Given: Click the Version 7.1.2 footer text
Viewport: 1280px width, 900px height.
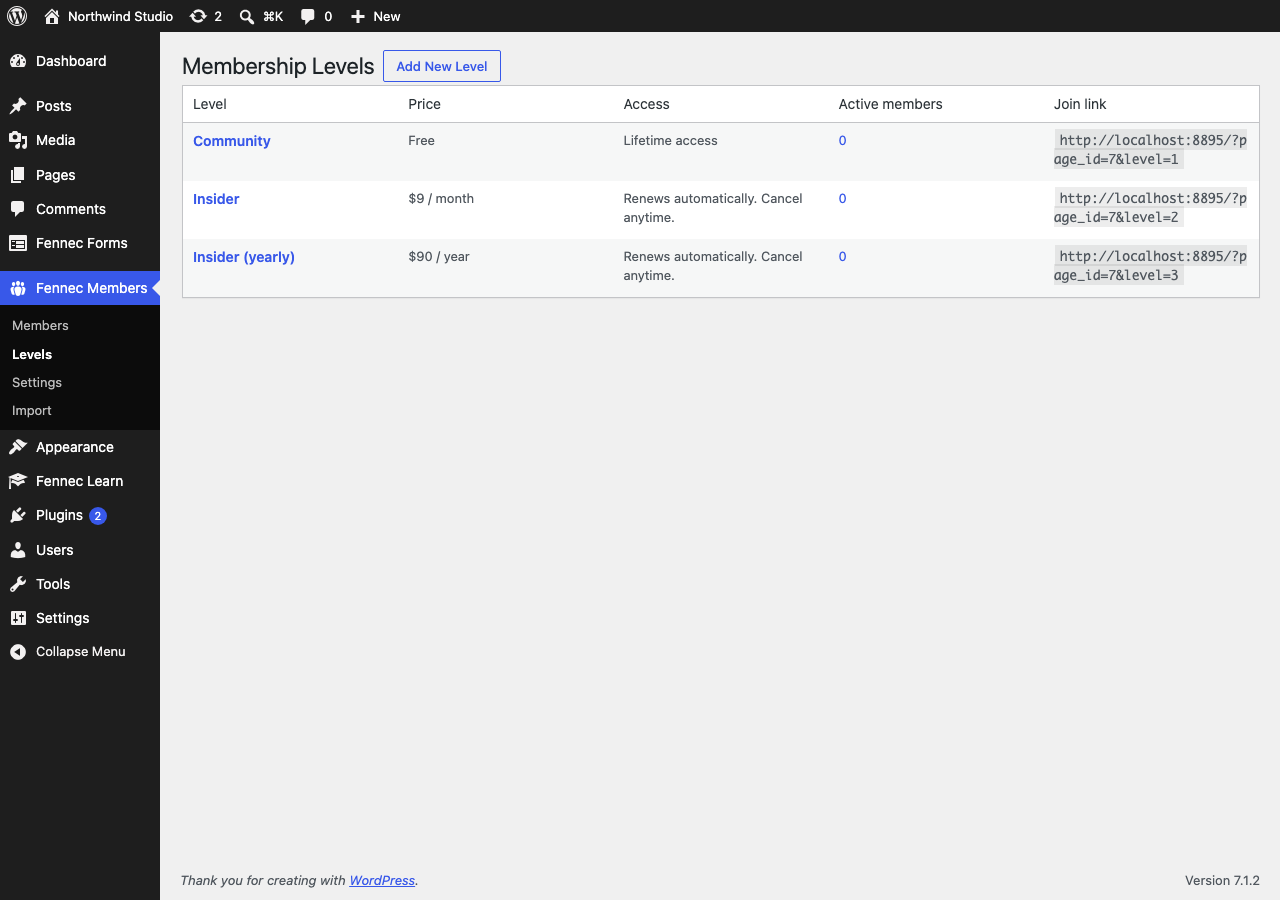Looking at the screenshot, I should pyautogui.click(x=1222, y=881).
